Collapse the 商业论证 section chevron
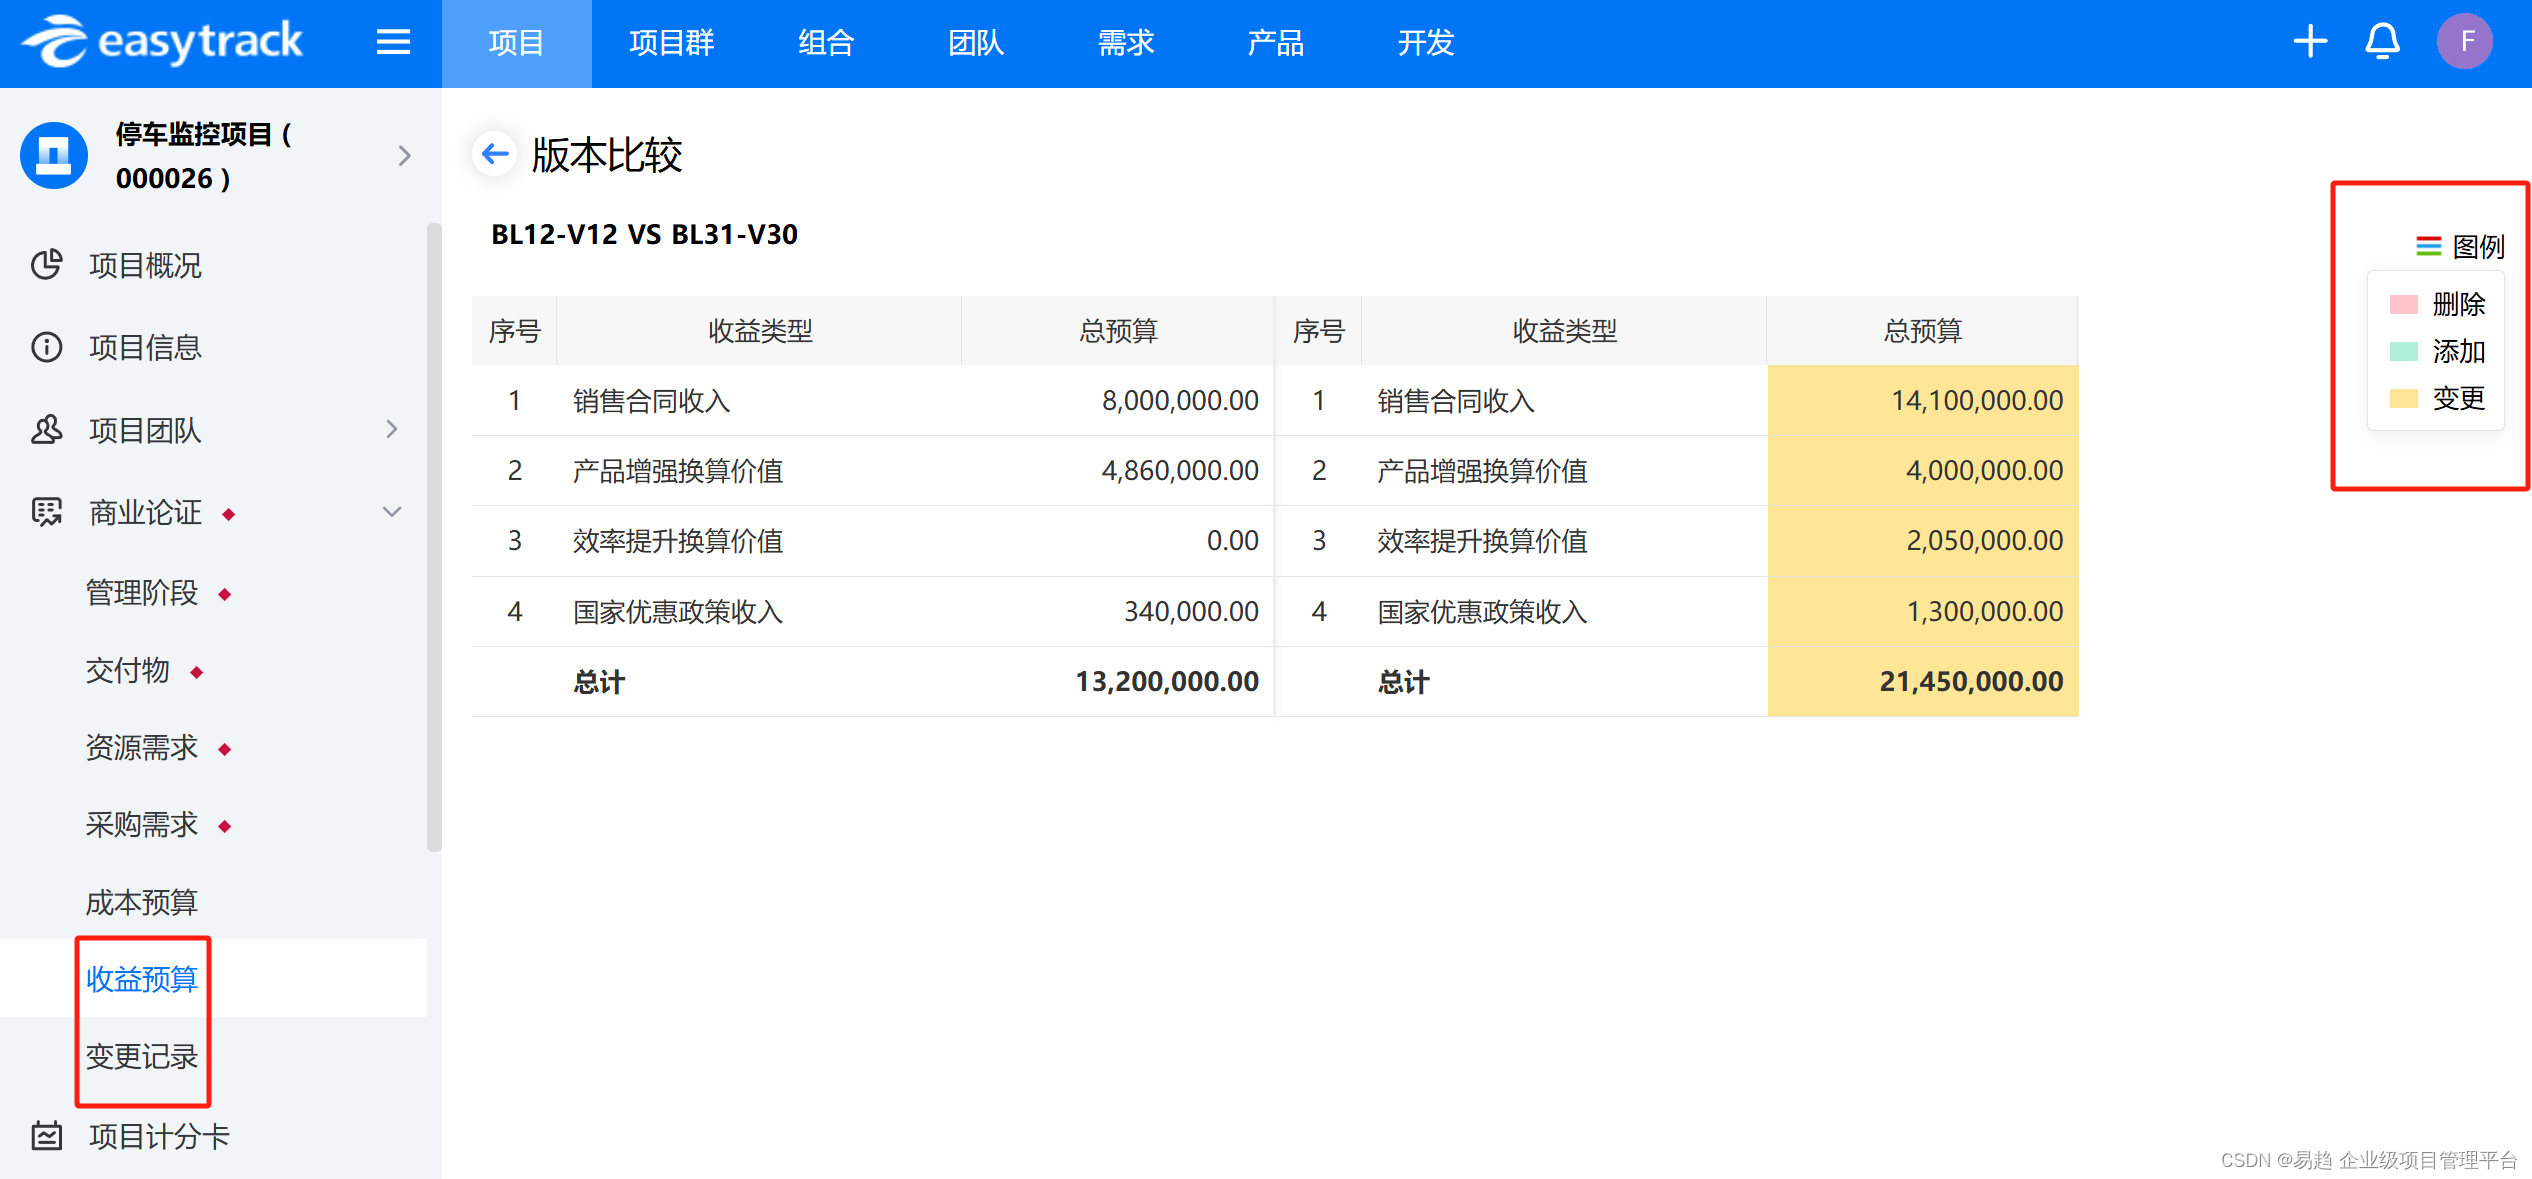2532x1179 pixels. click(392, 512)
